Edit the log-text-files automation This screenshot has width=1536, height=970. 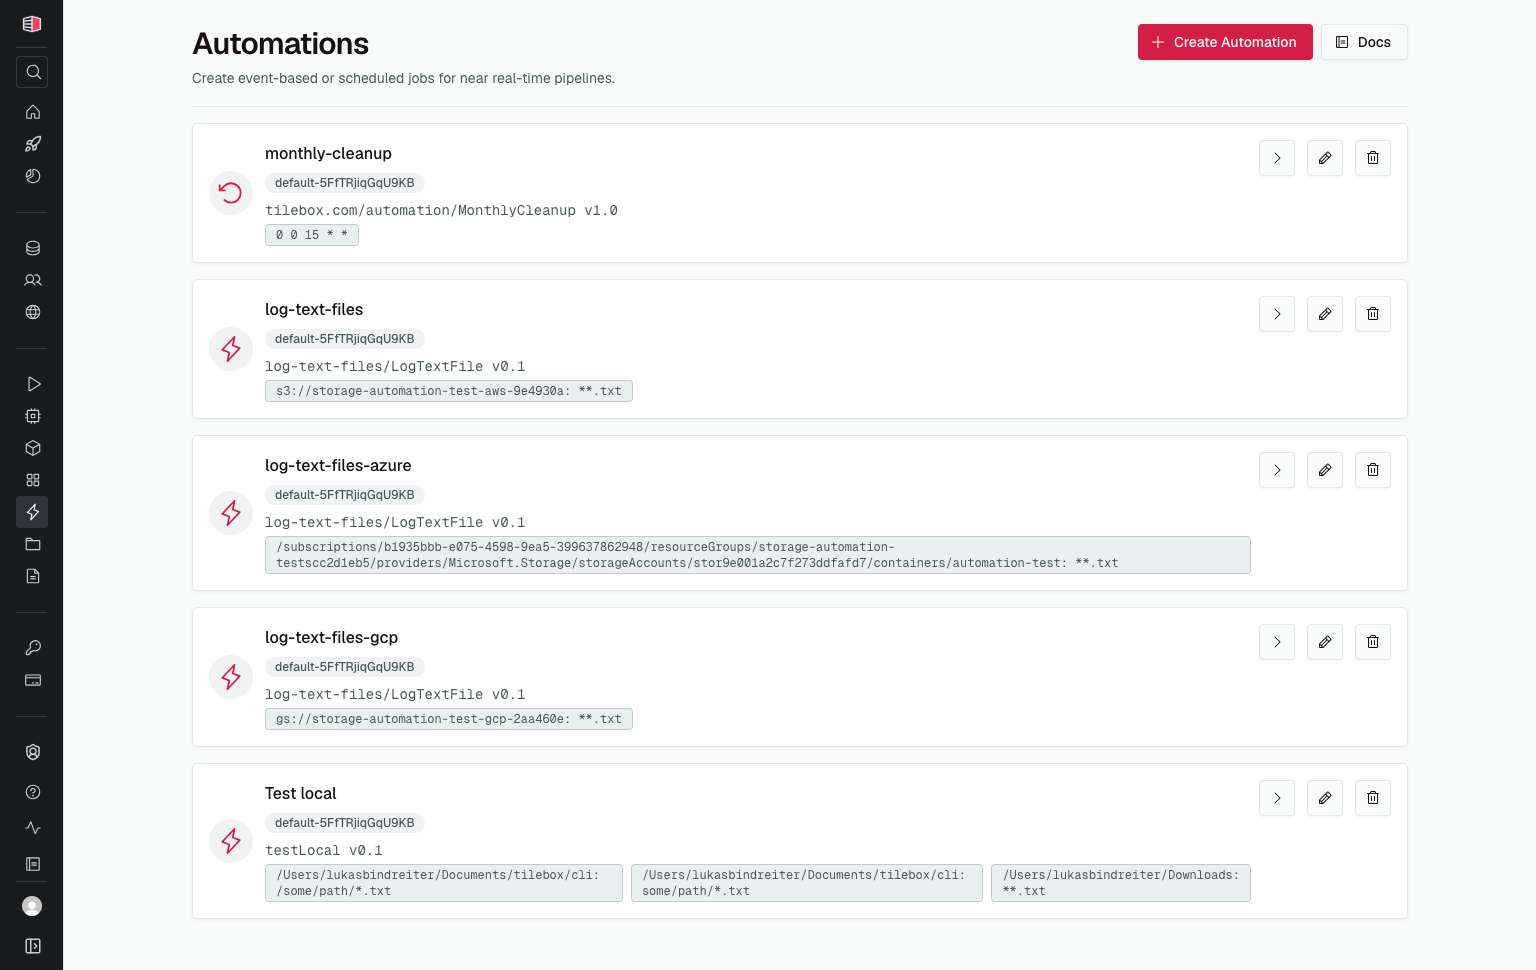pos(1325,314)
